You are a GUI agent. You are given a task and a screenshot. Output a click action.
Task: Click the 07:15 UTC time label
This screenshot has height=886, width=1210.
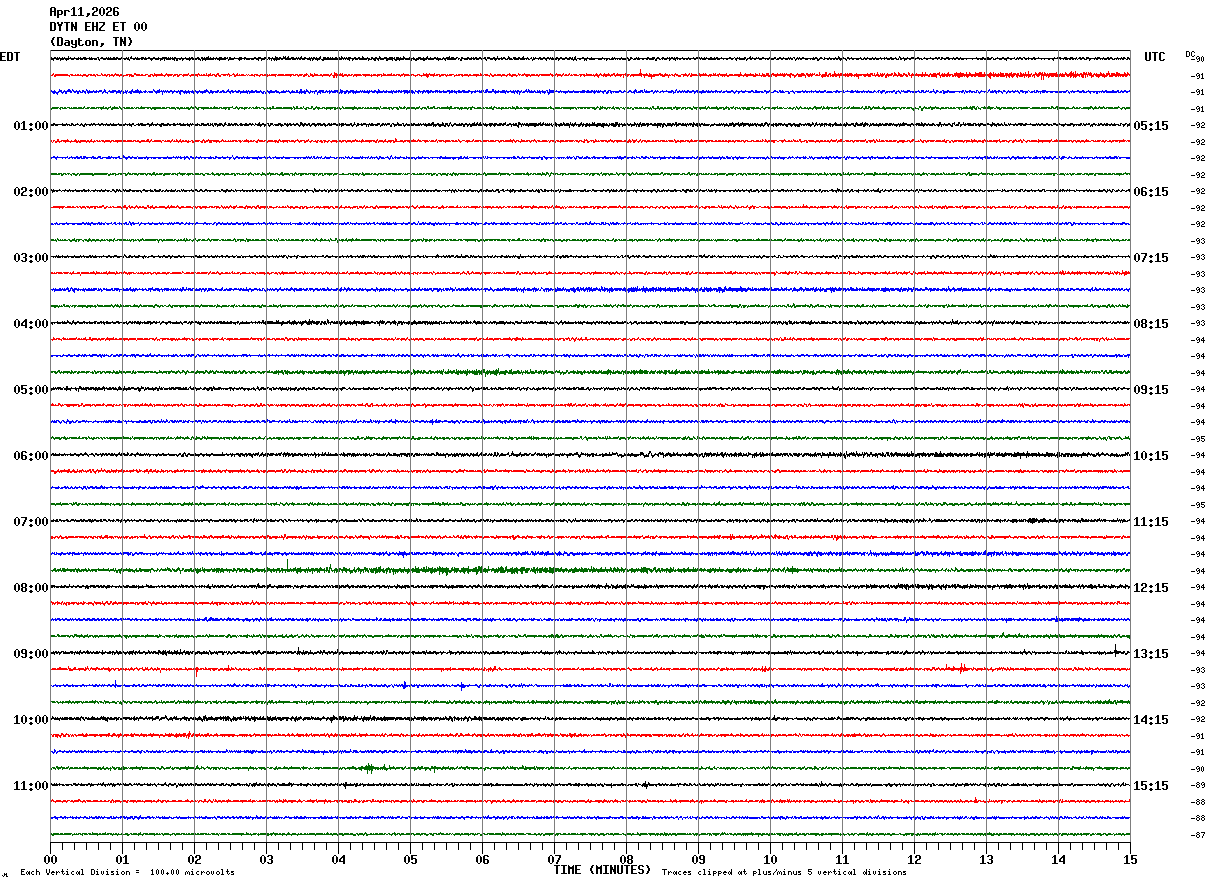click(1151, 258)
